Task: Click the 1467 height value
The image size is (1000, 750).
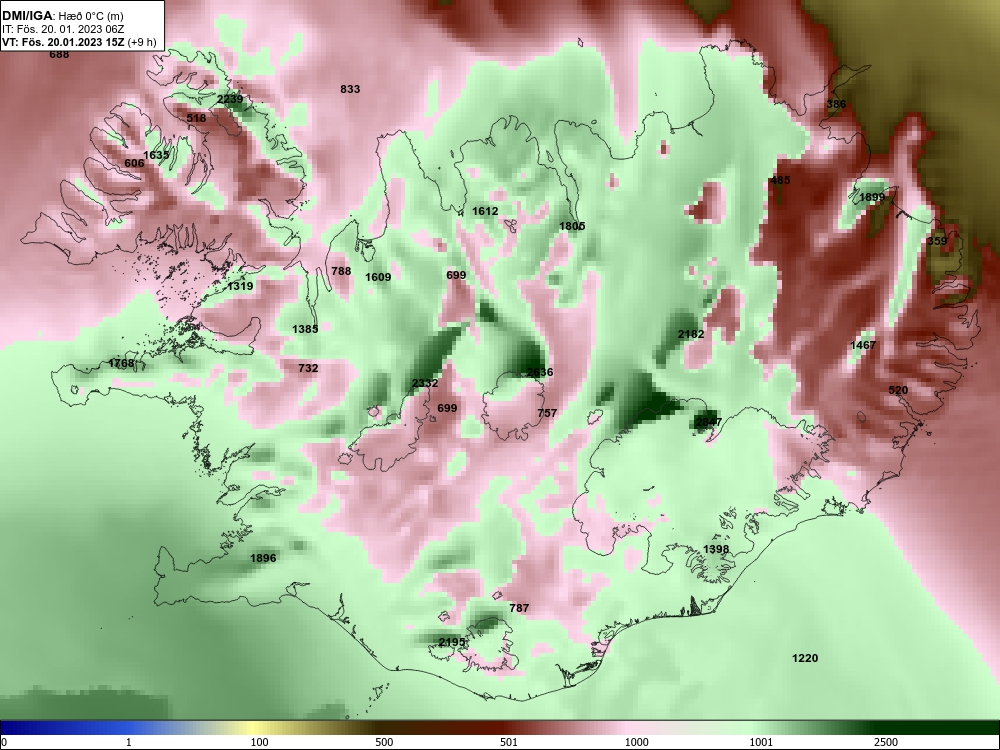Action: pos(863,345)
